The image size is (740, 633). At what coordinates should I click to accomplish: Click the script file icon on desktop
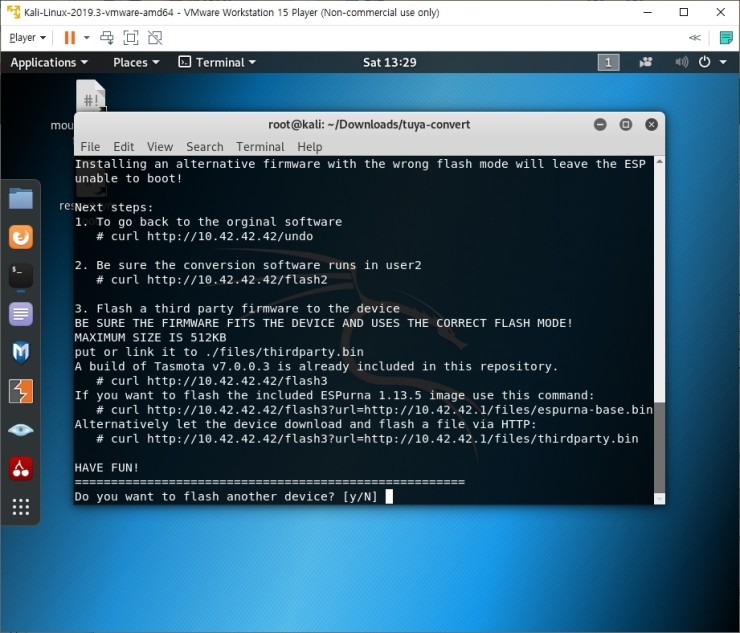91,97
